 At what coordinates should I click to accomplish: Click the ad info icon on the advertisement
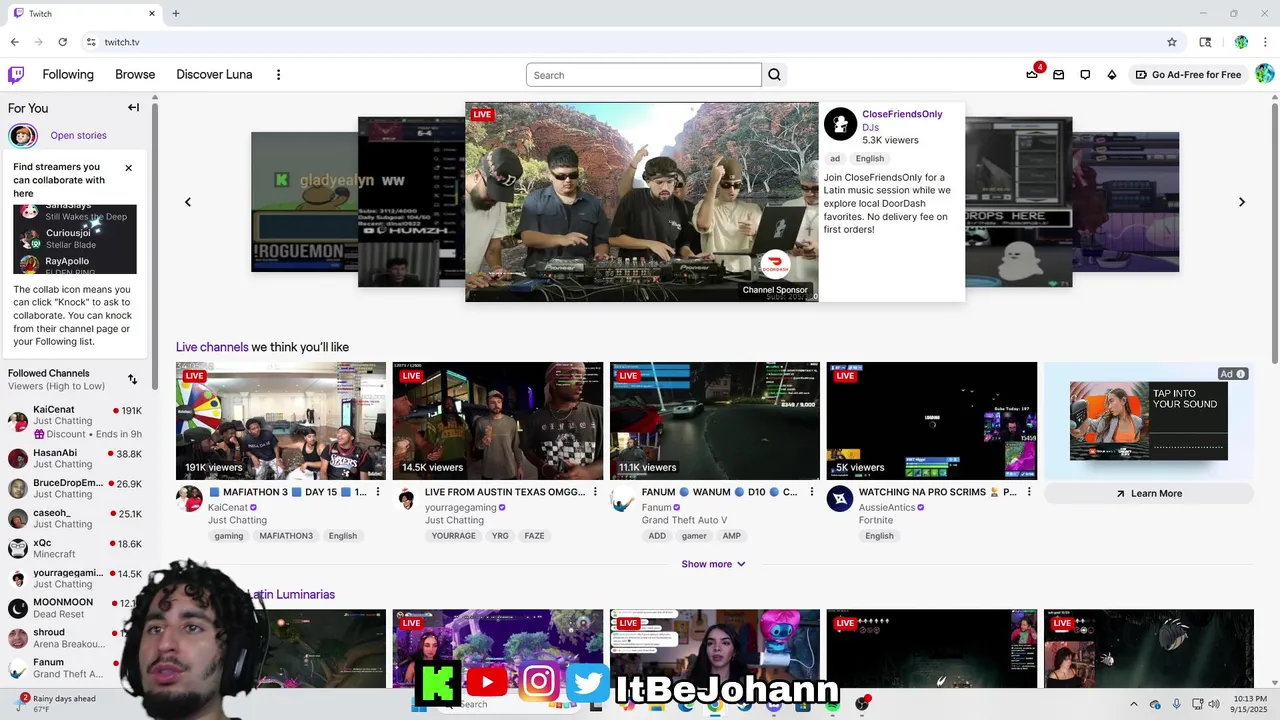[1241, 374]
